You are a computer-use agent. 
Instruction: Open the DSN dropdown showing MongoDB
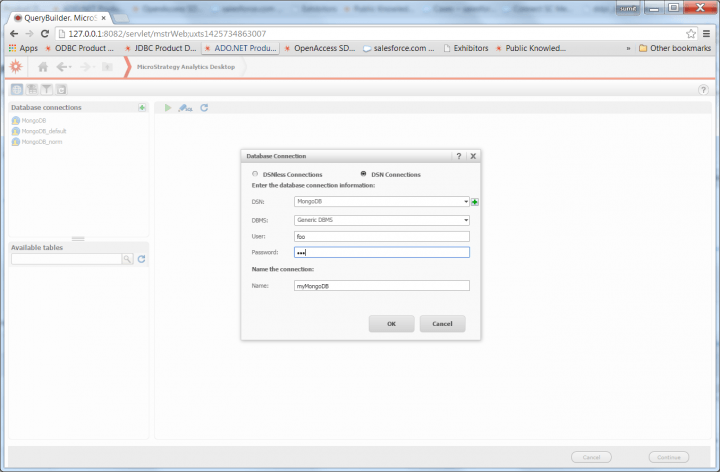pyautogui.click(x=466, y=202)
